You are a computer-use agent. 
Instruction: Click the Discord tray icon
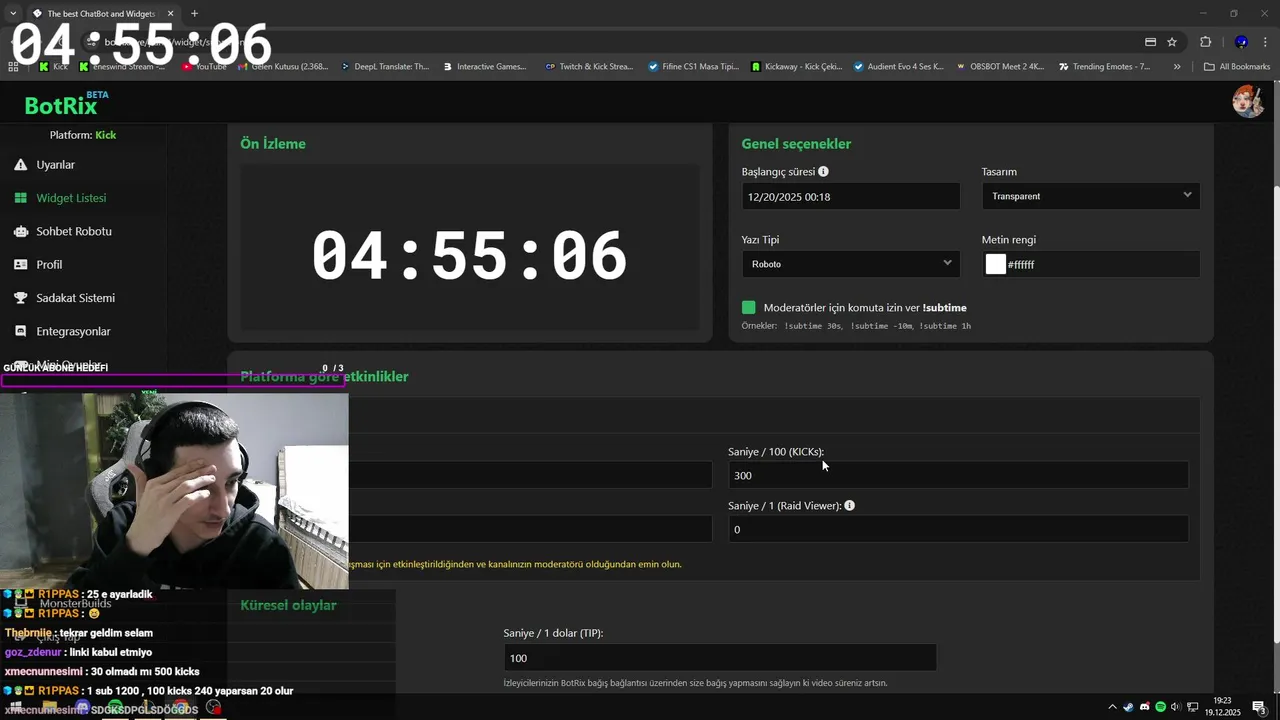1145,707
